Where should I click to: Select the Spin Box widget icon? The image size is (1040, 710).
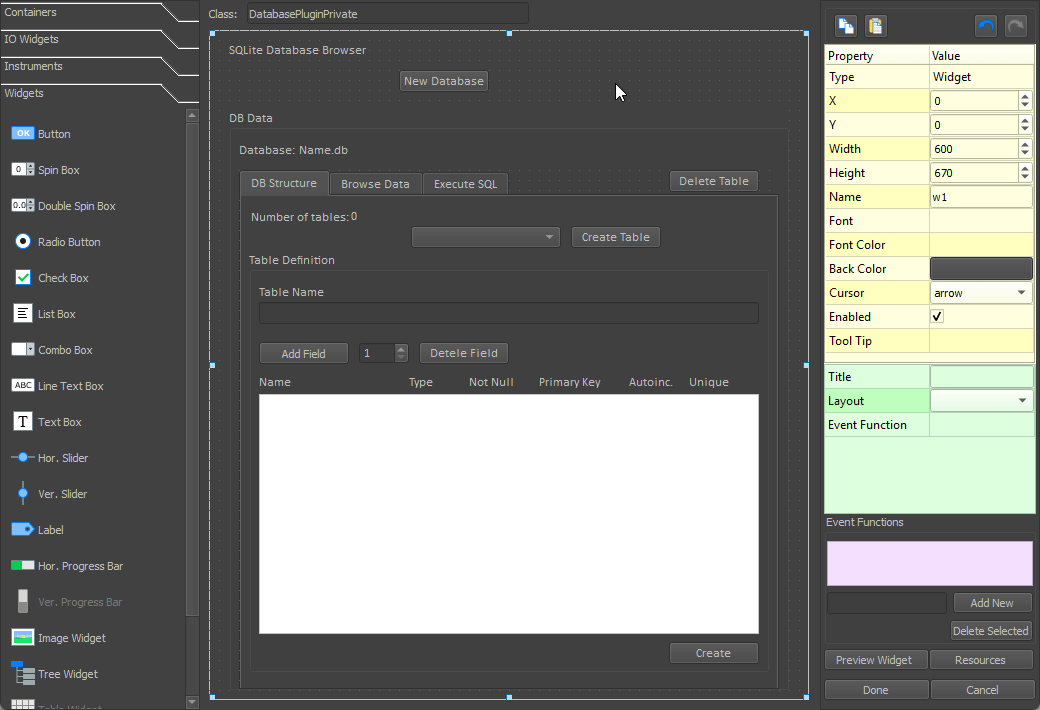(23, 170)
